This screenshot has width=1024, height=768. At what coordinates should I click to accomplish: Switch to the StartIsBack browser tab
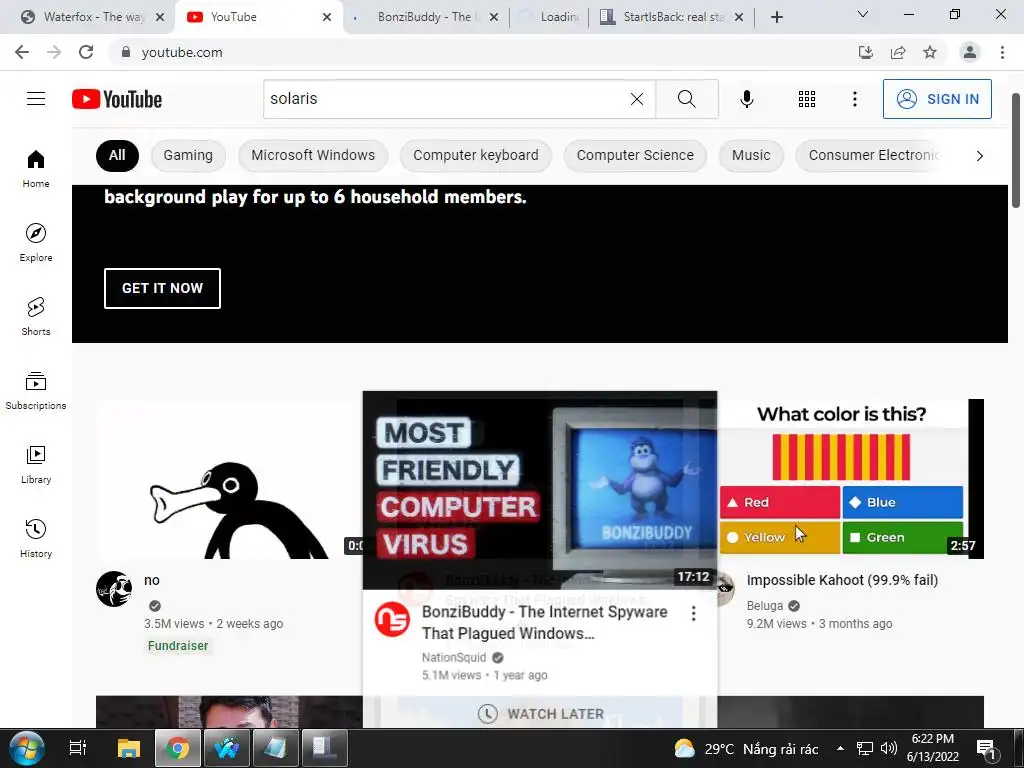pyautogui.click(x=669, y=17)
